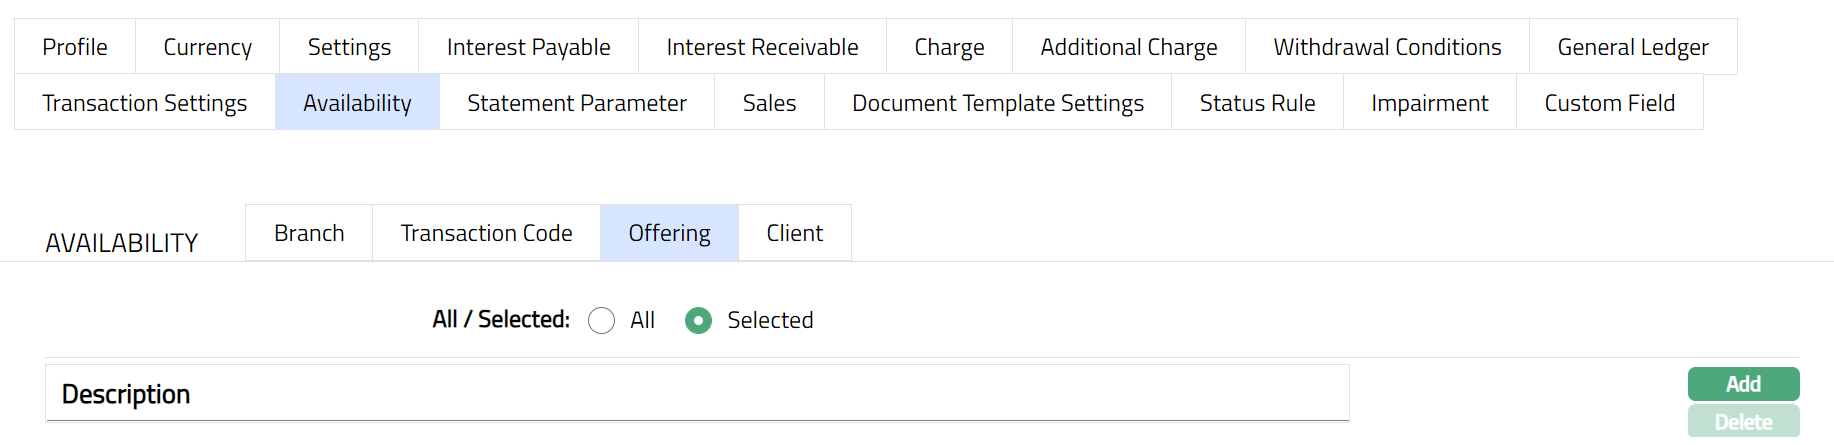
Task: Open the Profile tab
Action: tap(75, 47)
